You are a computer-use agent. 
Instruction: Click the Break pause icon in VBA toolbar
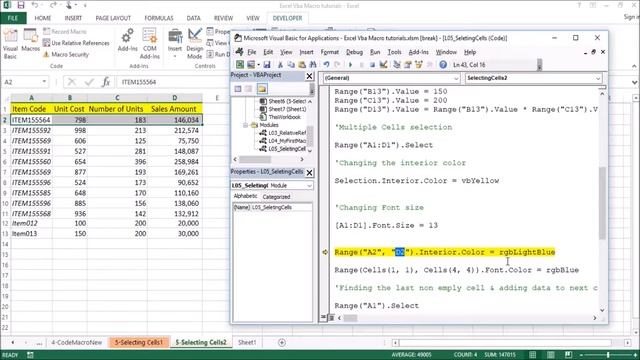coord(361,64)
